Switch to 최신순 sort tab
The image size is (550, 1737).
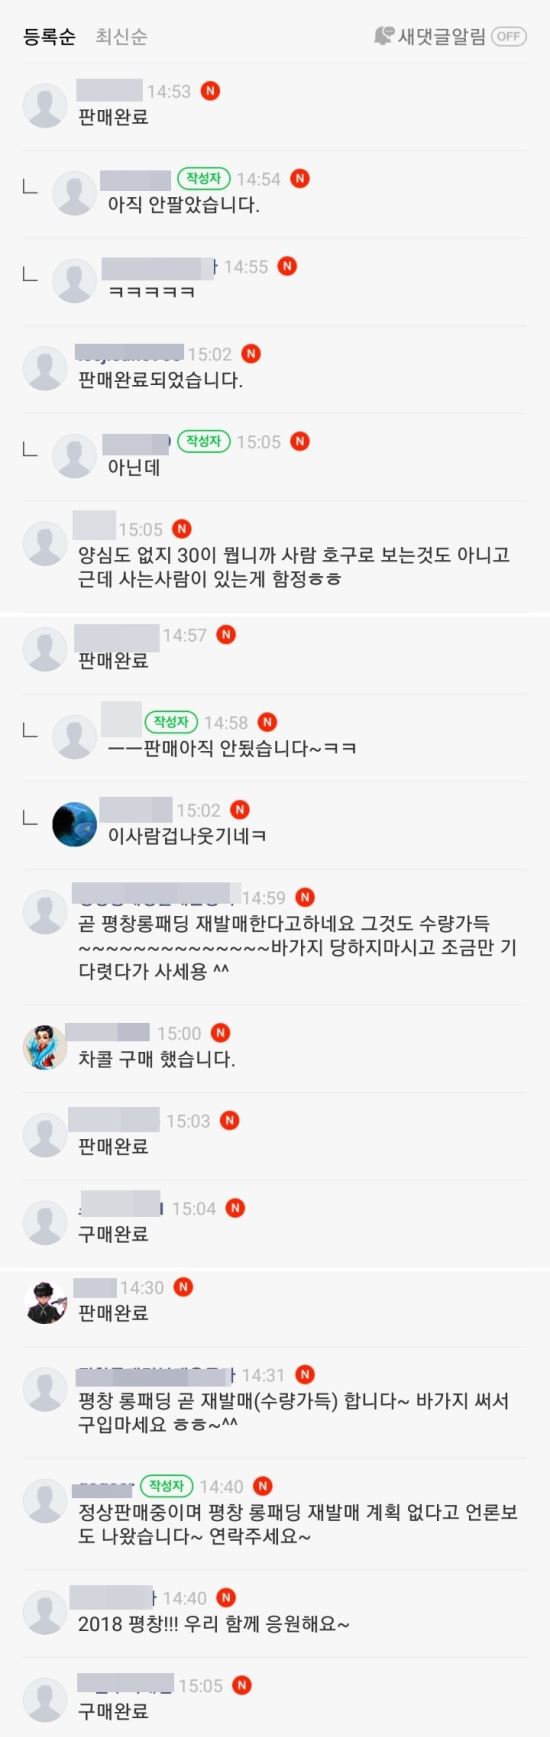[121, 37]
